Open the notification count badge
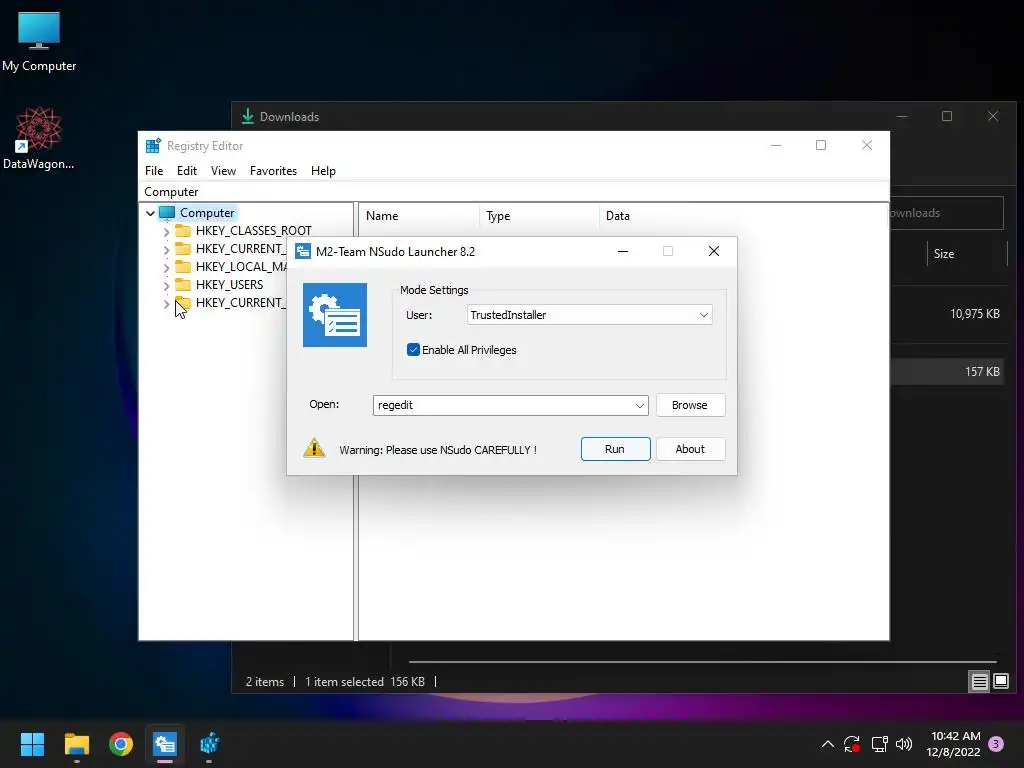This screenshot has width=1024, height=768. (996, 744)
